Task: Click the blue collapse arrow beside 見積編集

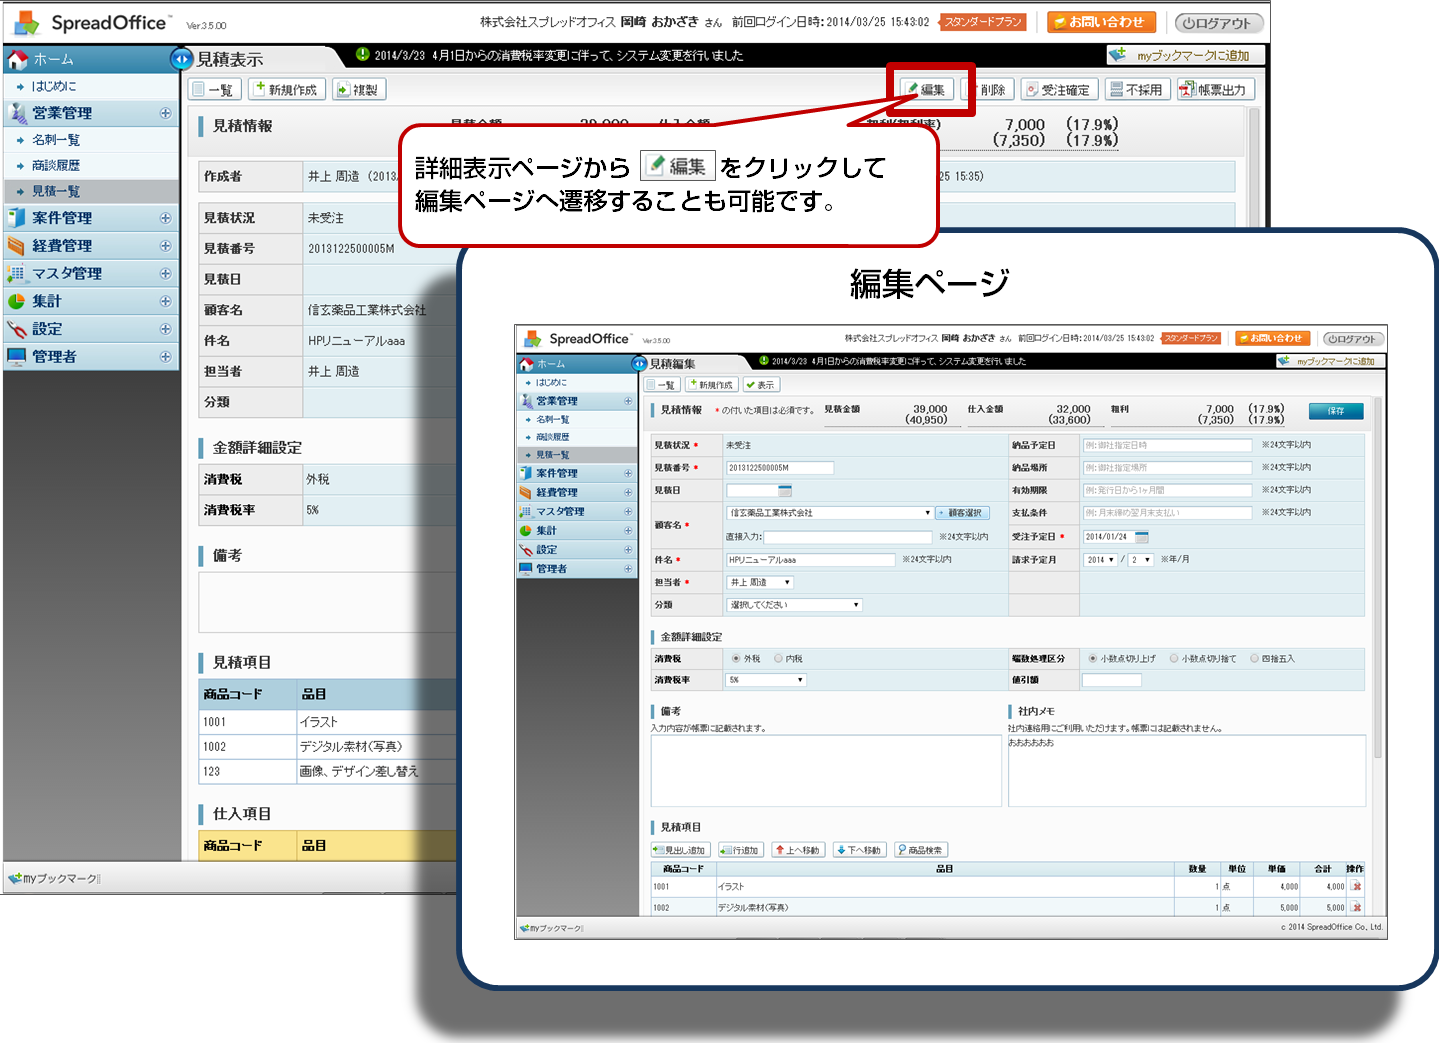Action: point(640,363)
